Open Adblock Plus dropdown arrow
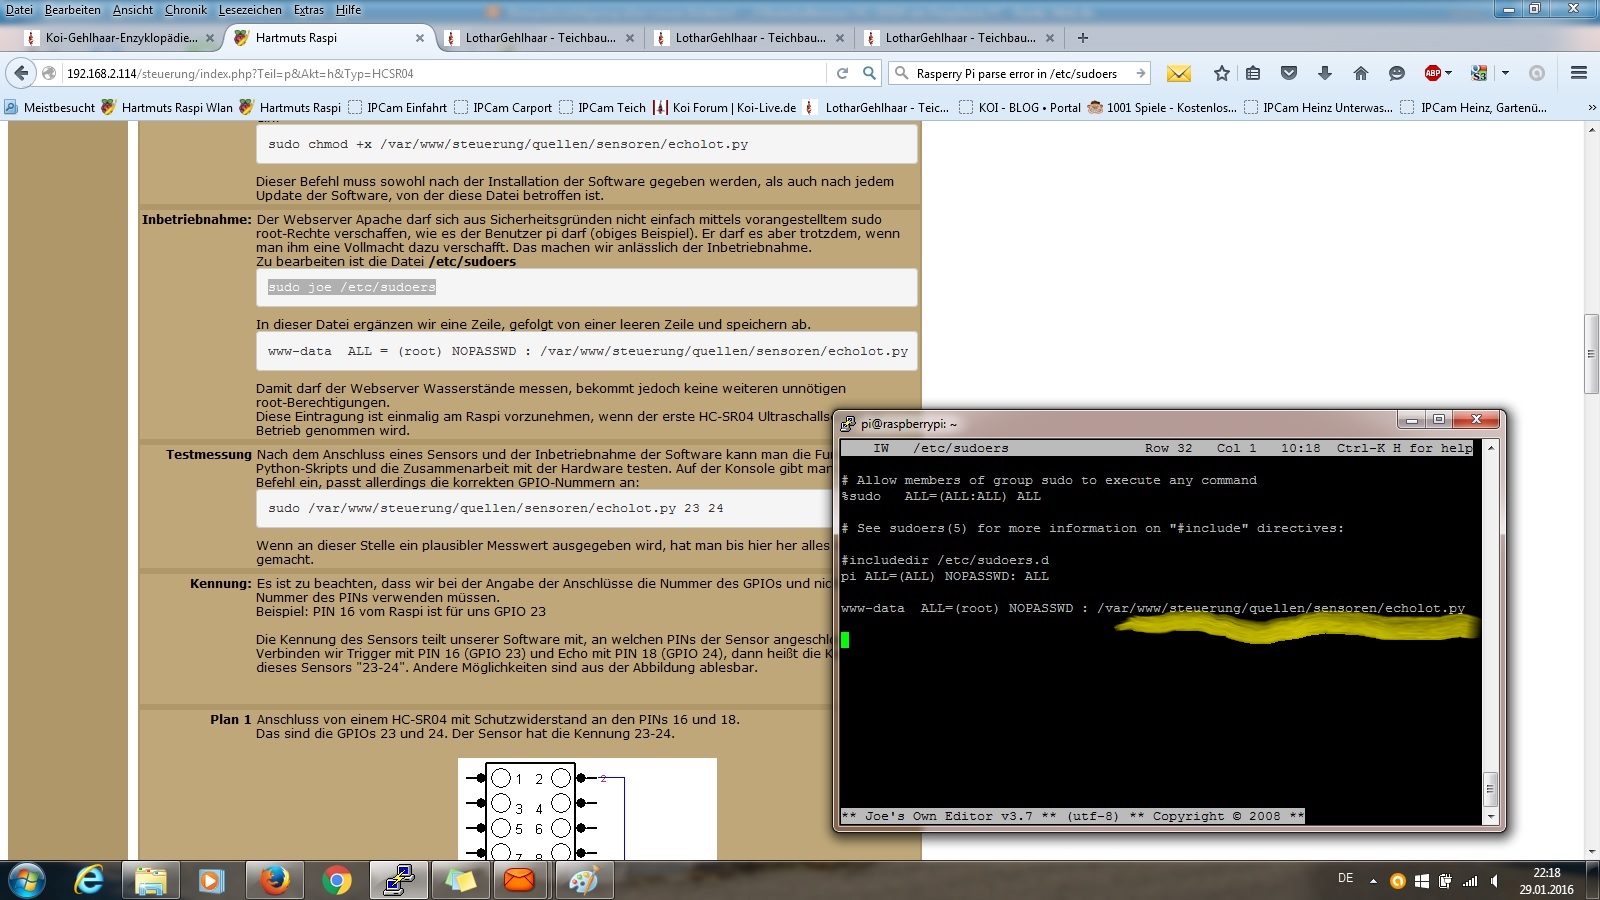The image size is (1600, 900). (x=1448, y=73)
